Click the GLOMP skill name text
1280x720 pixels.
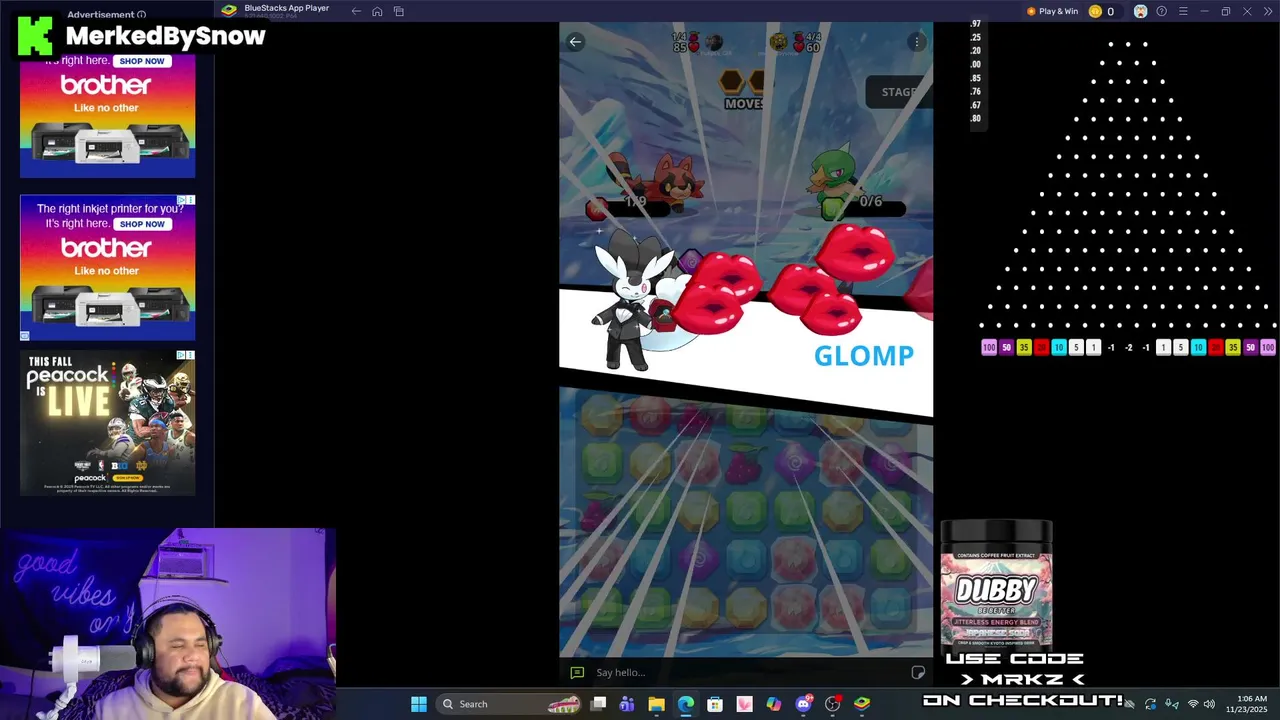[864, 355]
